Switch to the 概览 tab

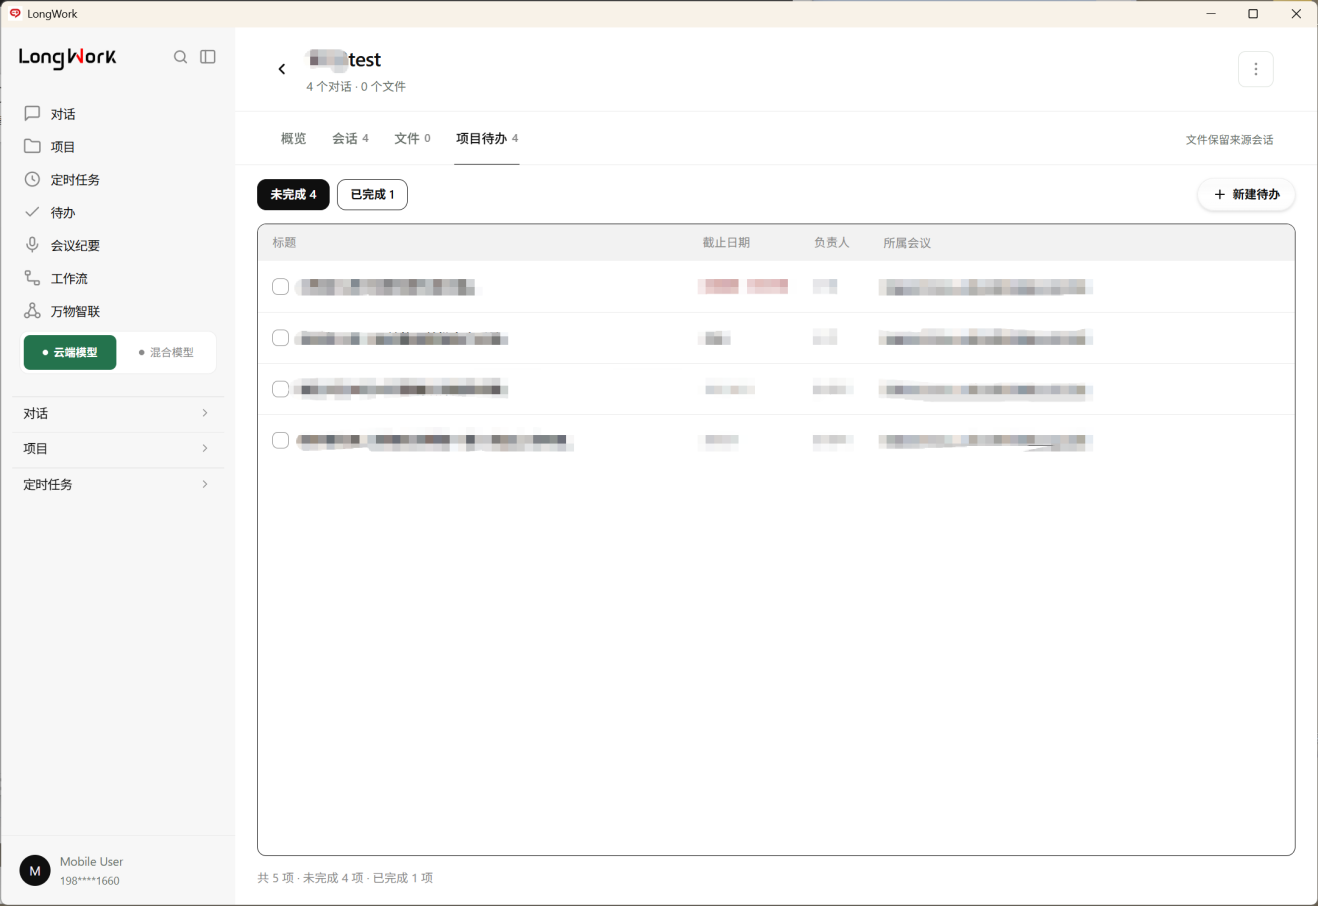click(x=293, y=138)
